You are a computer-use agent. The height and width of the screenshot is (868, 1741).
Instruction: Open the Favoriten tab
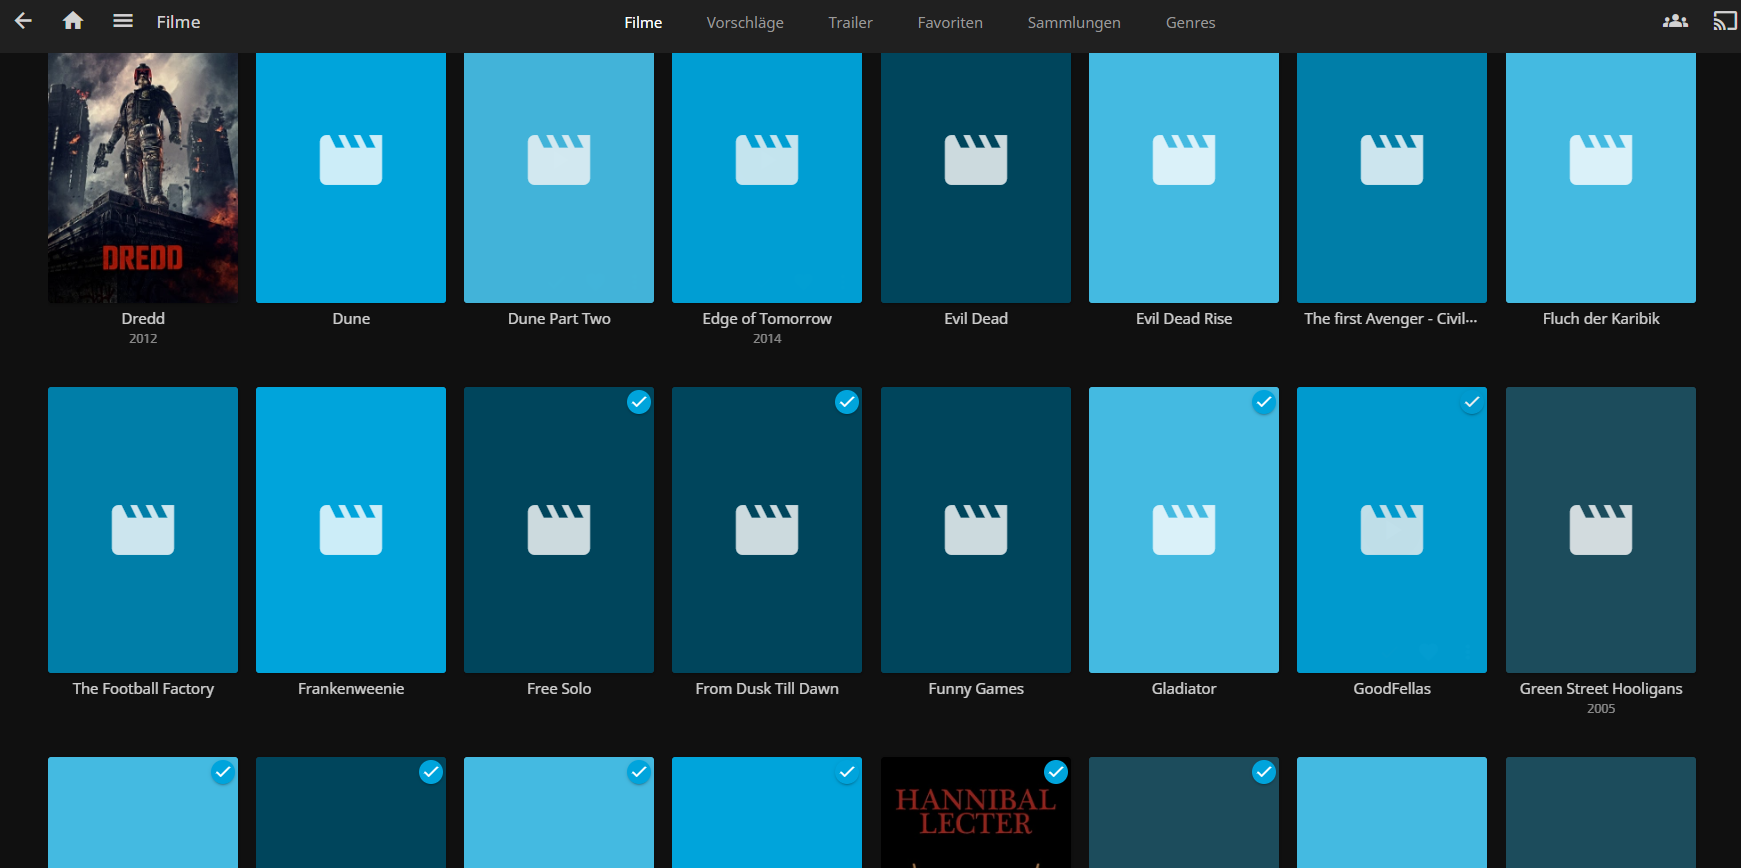coord(950,22)
